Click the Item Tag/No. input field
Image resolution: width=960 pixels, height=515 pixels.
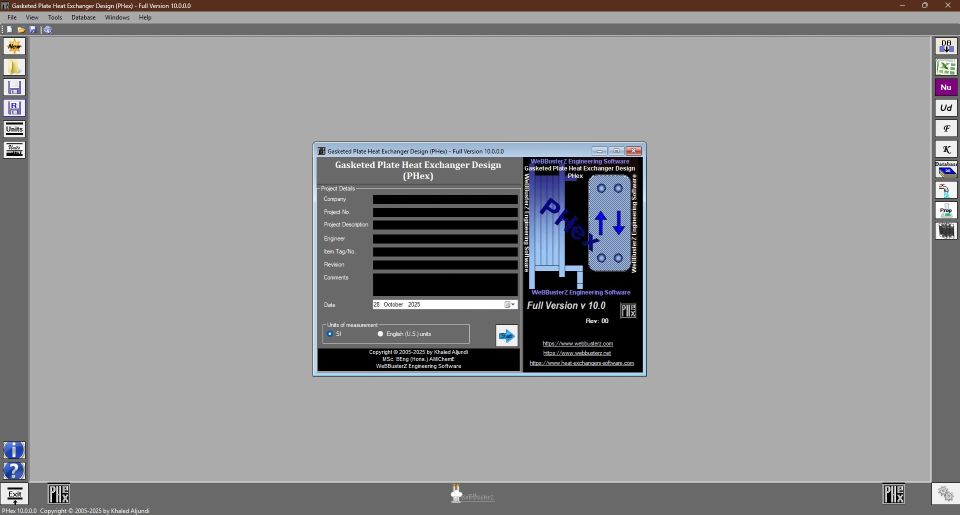(x=445, y=252)
